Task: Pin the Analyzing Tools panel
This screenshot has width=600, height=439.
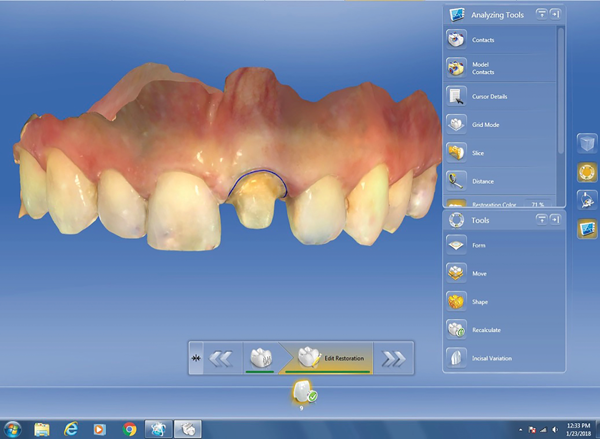Action: (556, 13)
